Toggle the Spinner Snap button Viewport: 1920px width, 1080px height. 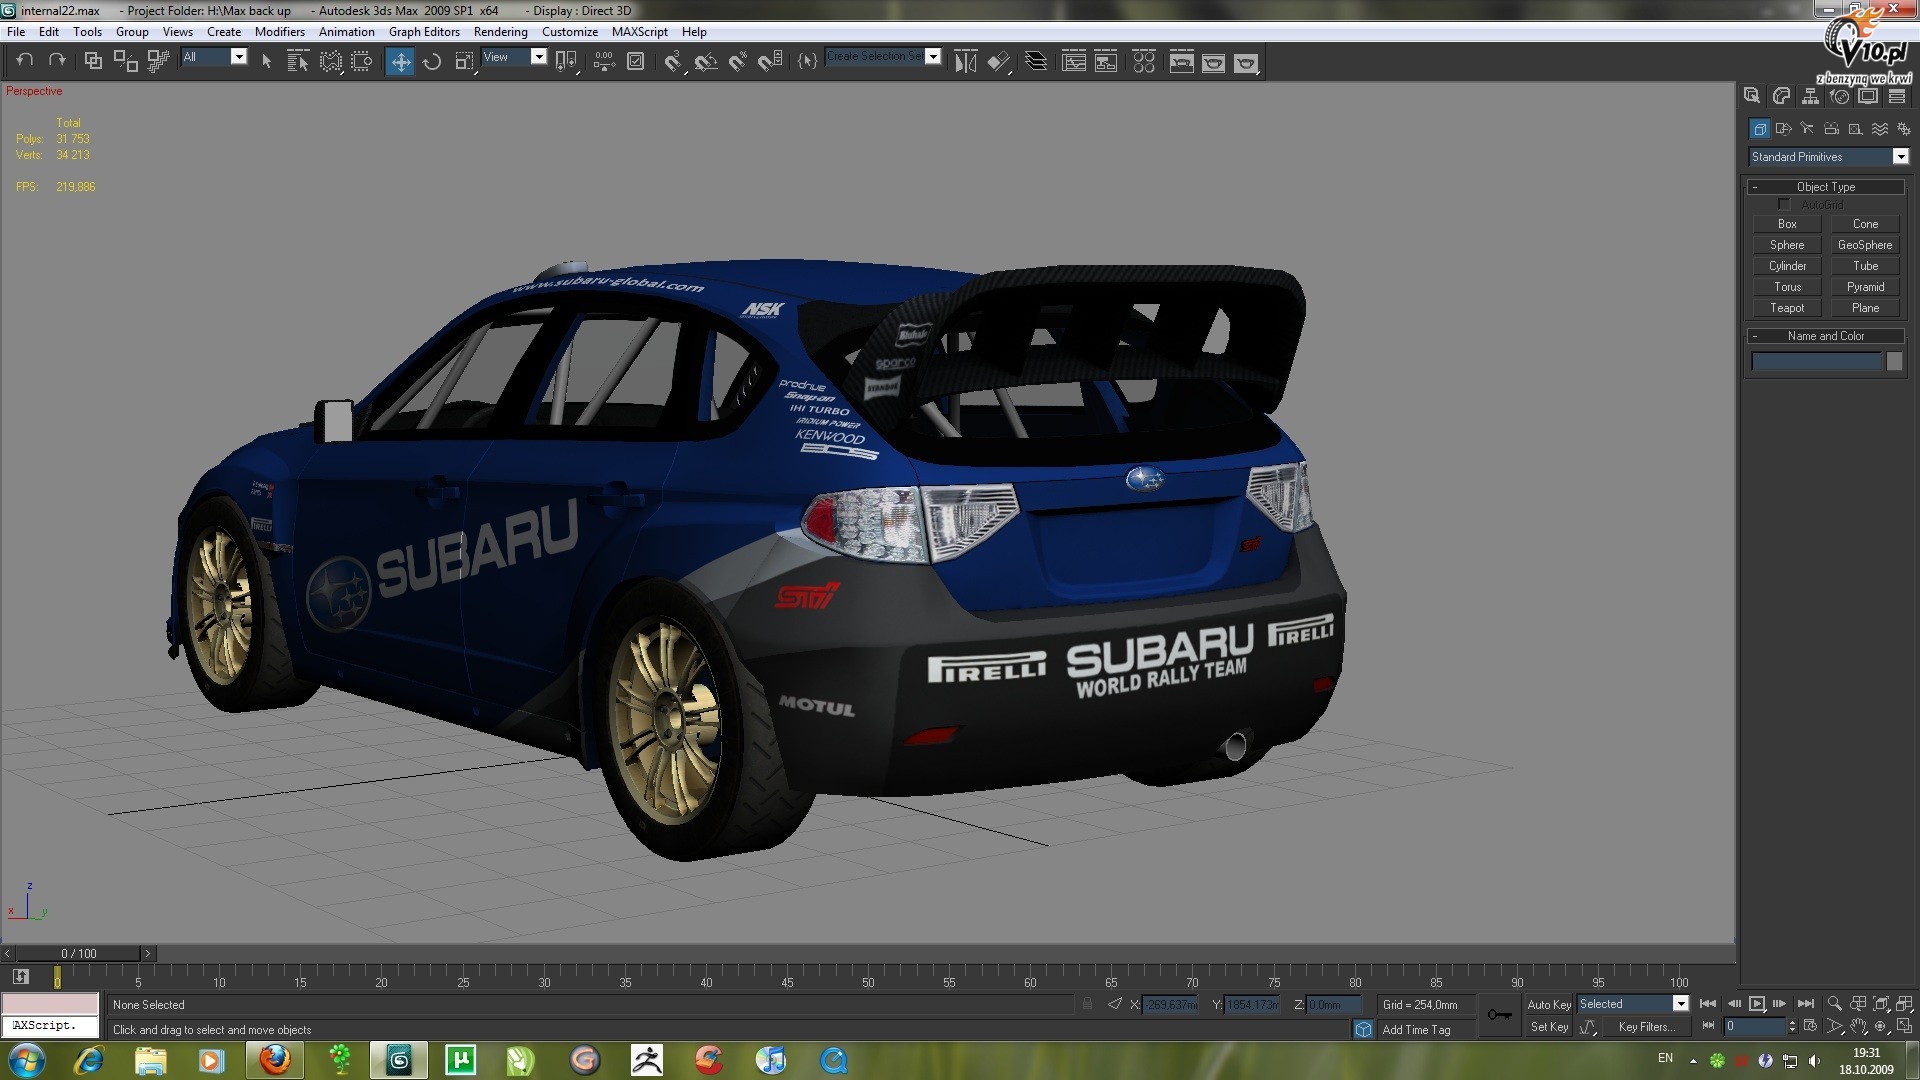(x=770, y=61)
